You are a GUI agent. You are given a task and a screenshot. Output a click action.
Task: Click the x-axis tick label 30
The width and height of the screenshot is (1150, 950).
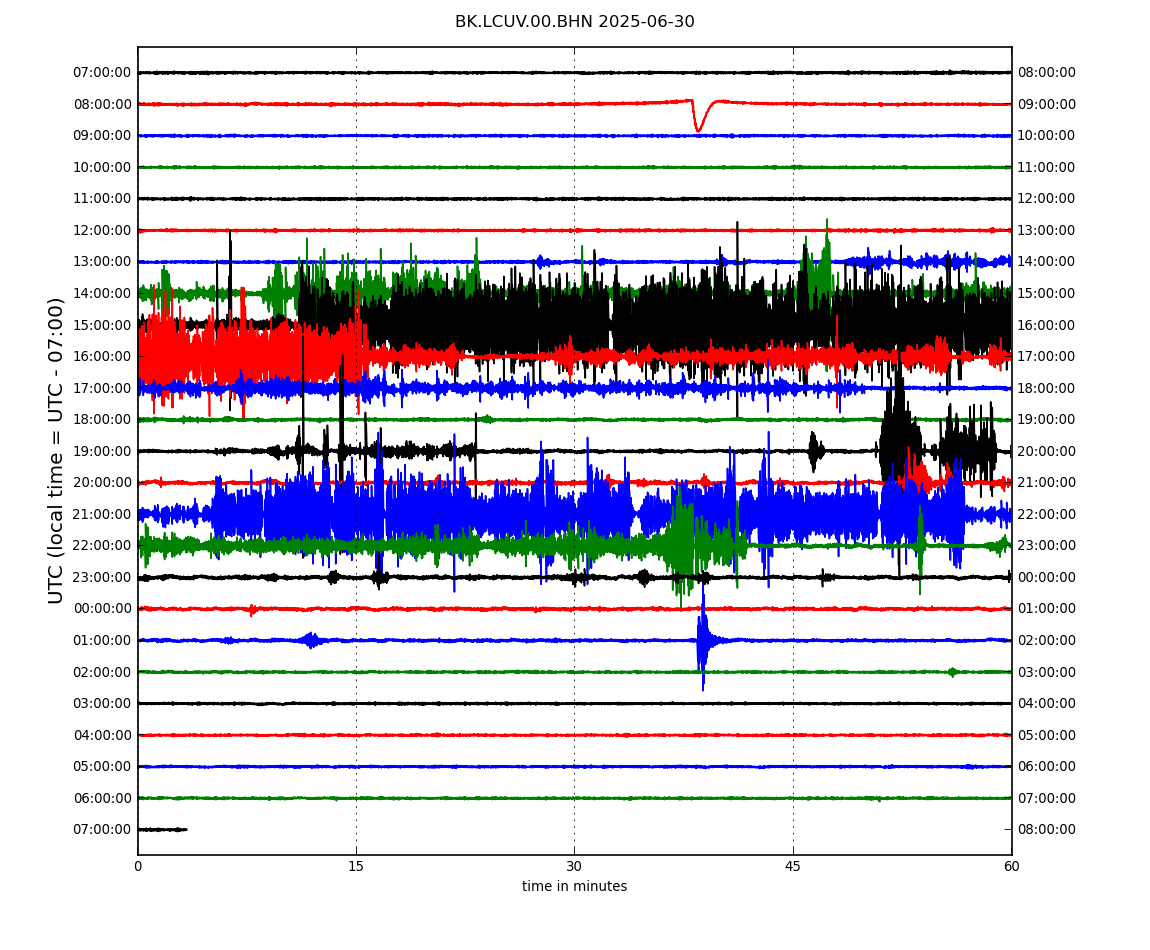point(574,866)
